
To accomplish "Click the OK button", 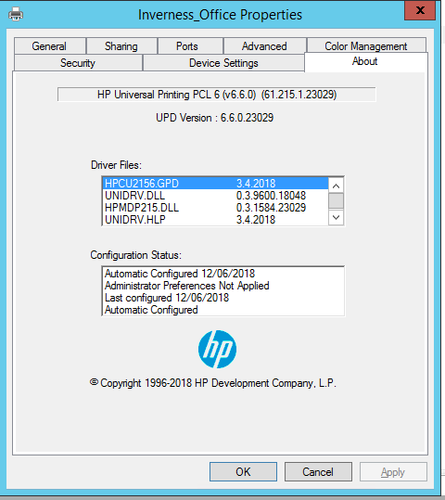I will coord(243,472).
